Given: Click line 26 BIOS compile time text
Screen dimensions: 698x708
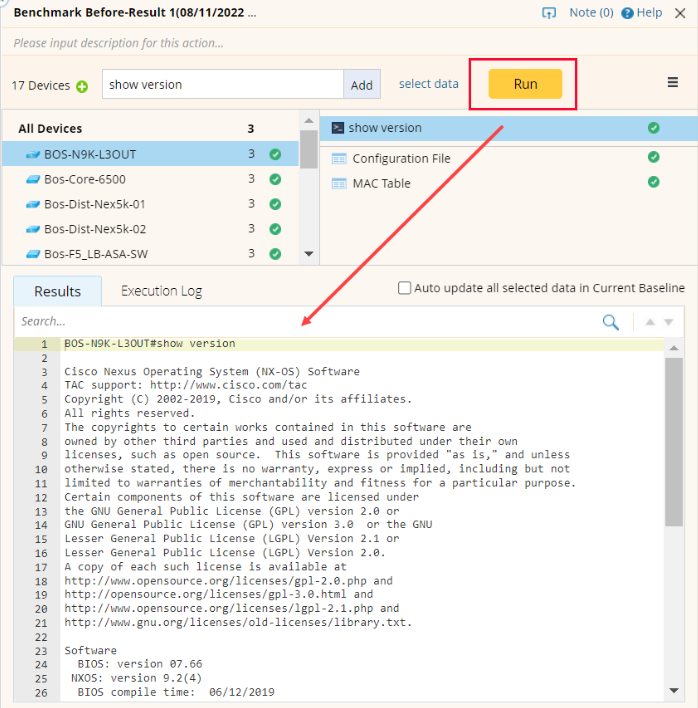Looking at the screenshot, I should click(176, 692).
